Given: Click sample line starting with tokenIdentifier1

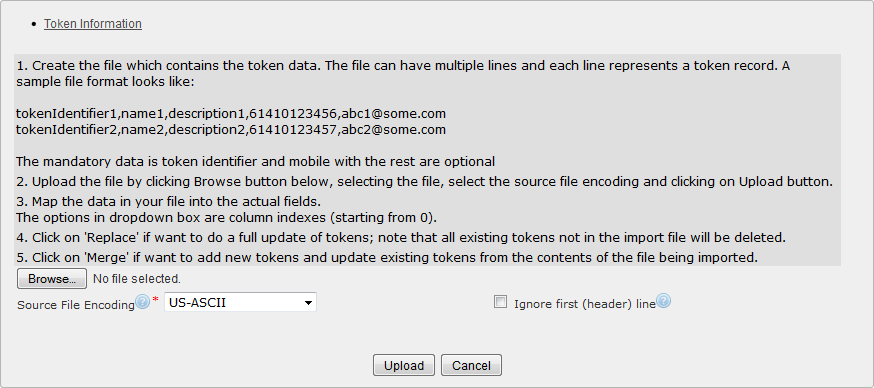Looking at the screenshot, I should pyautogui.click(x=231, y=114).
